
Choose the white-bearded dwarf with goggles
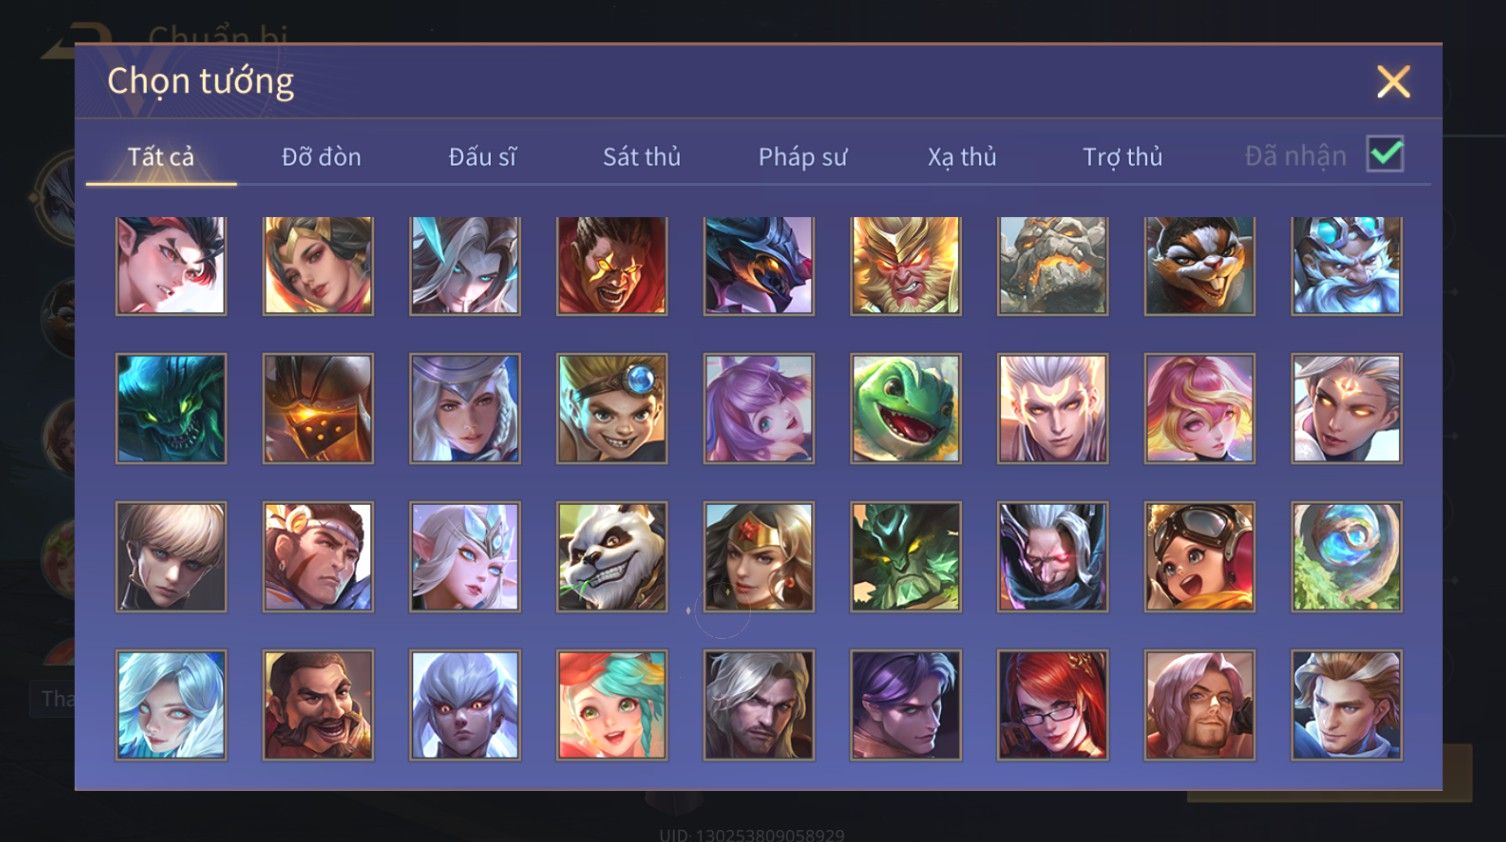coord(1347,266)
